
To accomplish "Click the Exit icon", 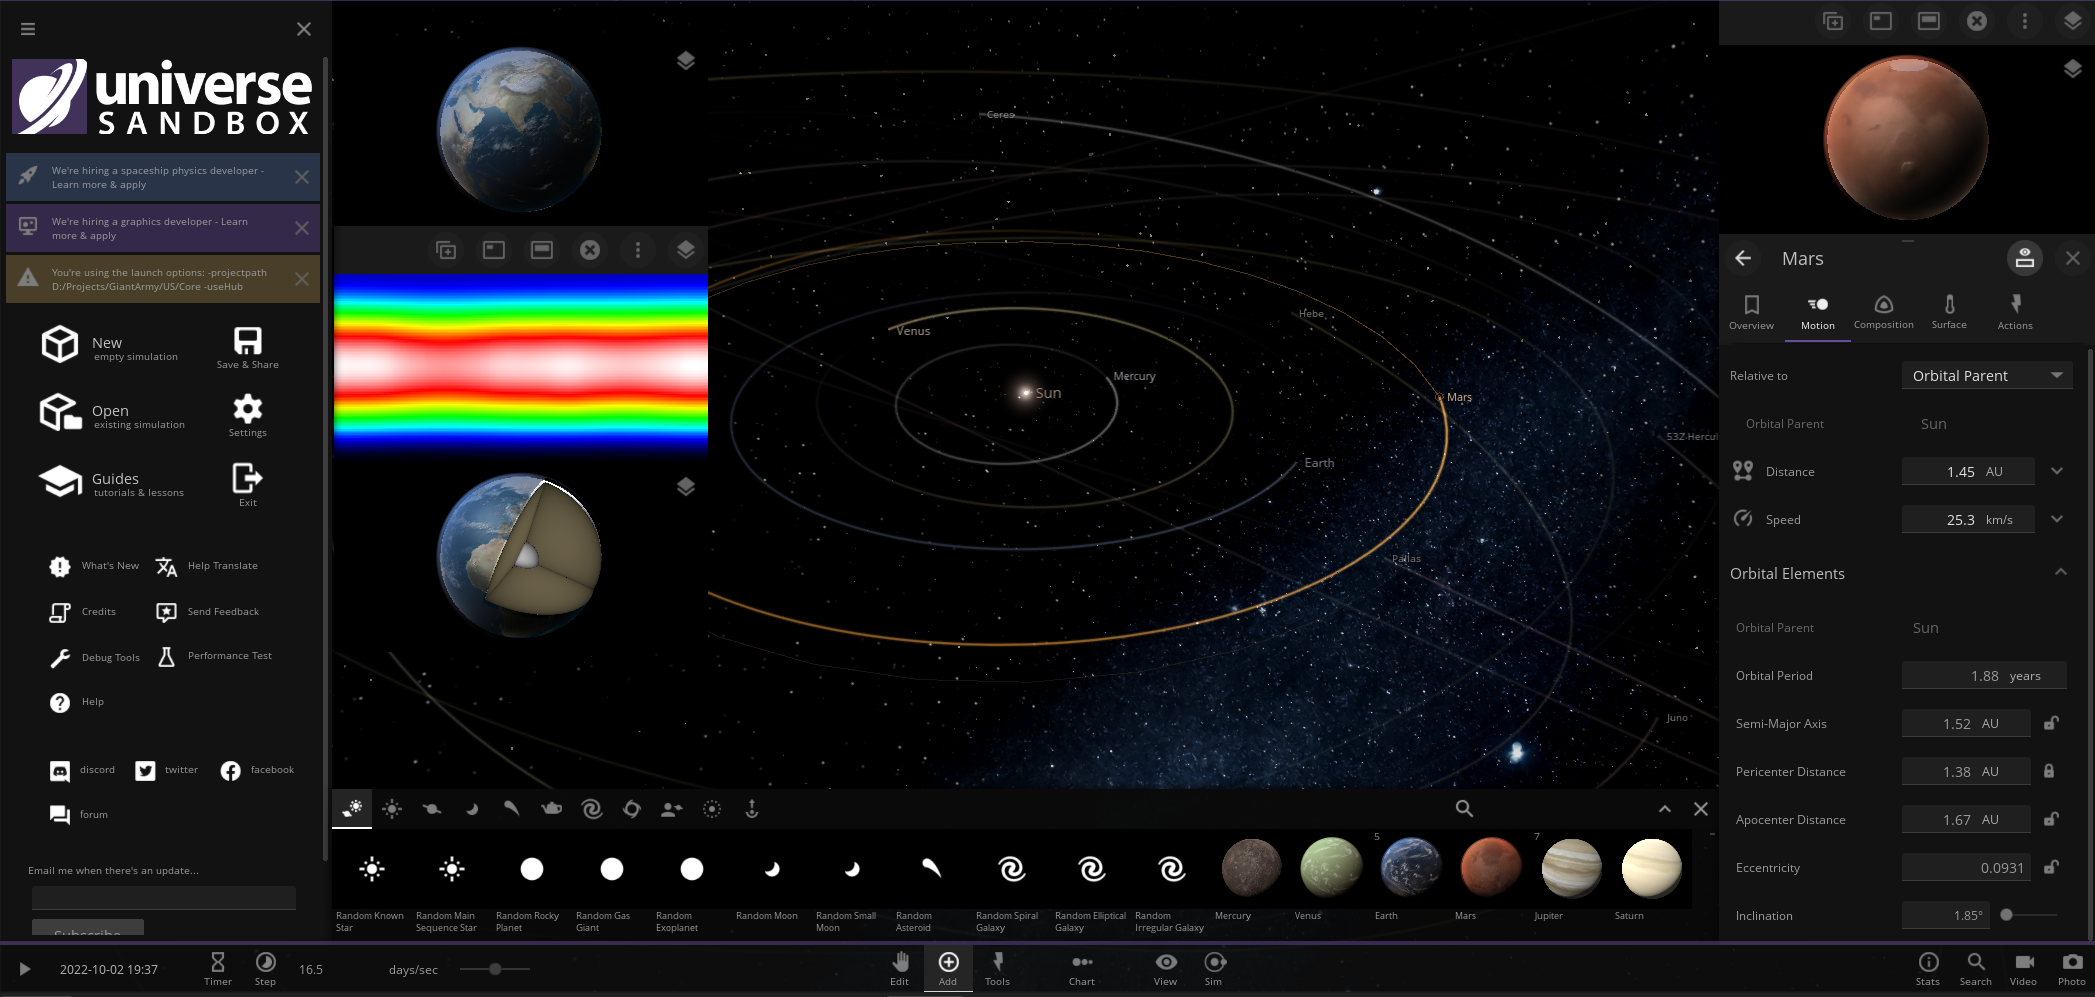I will 247,478.
